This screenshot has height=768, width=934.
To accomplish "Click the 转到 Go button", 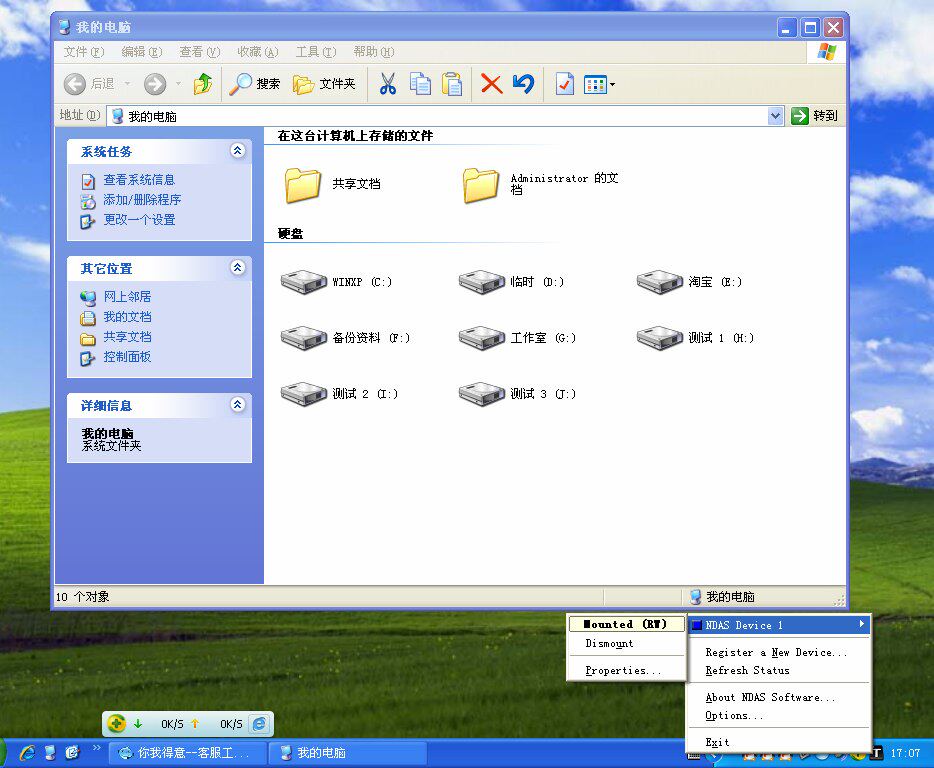I will 815,116.
